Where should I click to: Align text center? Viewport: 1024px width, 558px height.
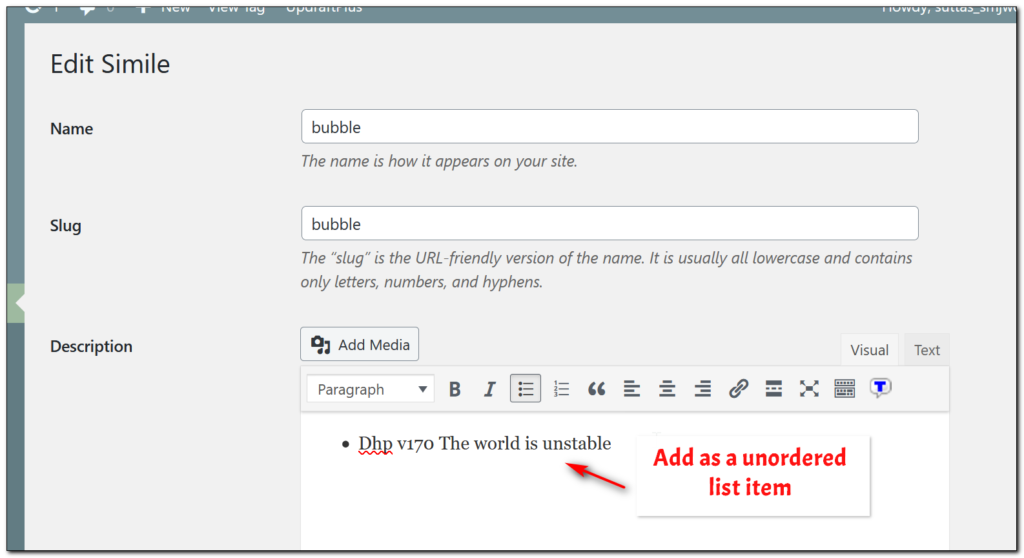click(667, 389)
